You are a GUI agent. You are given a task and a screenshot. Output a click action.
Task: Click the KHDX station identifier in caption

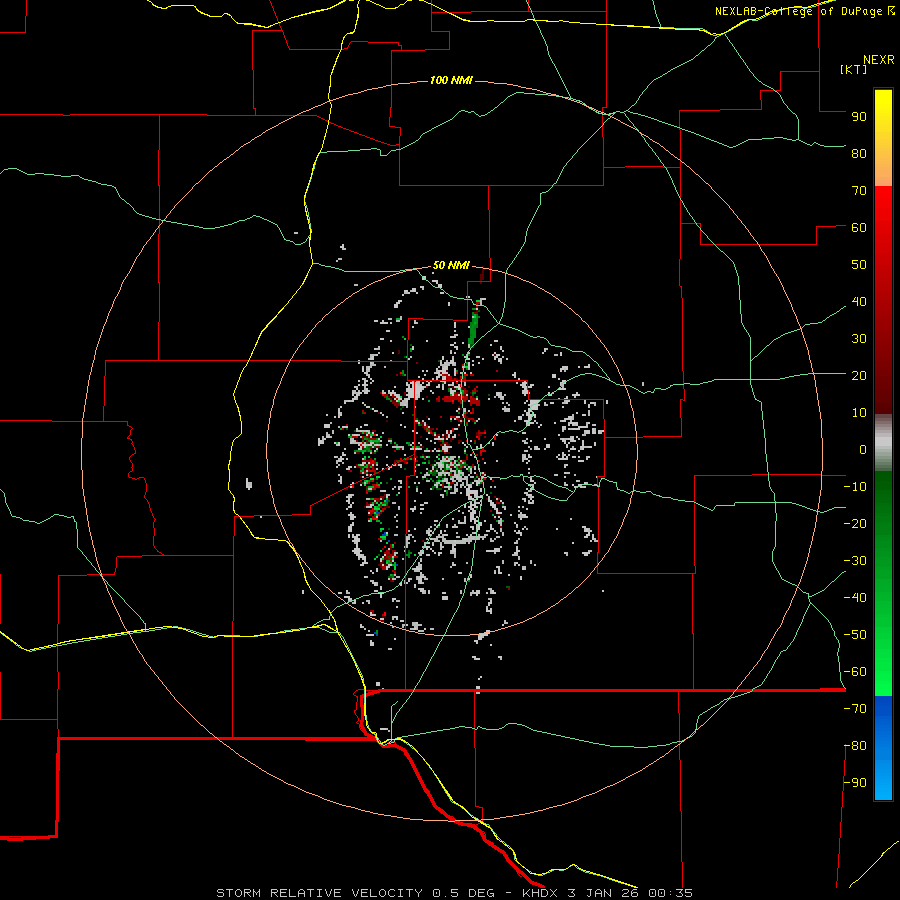click(x=540, y=893)
